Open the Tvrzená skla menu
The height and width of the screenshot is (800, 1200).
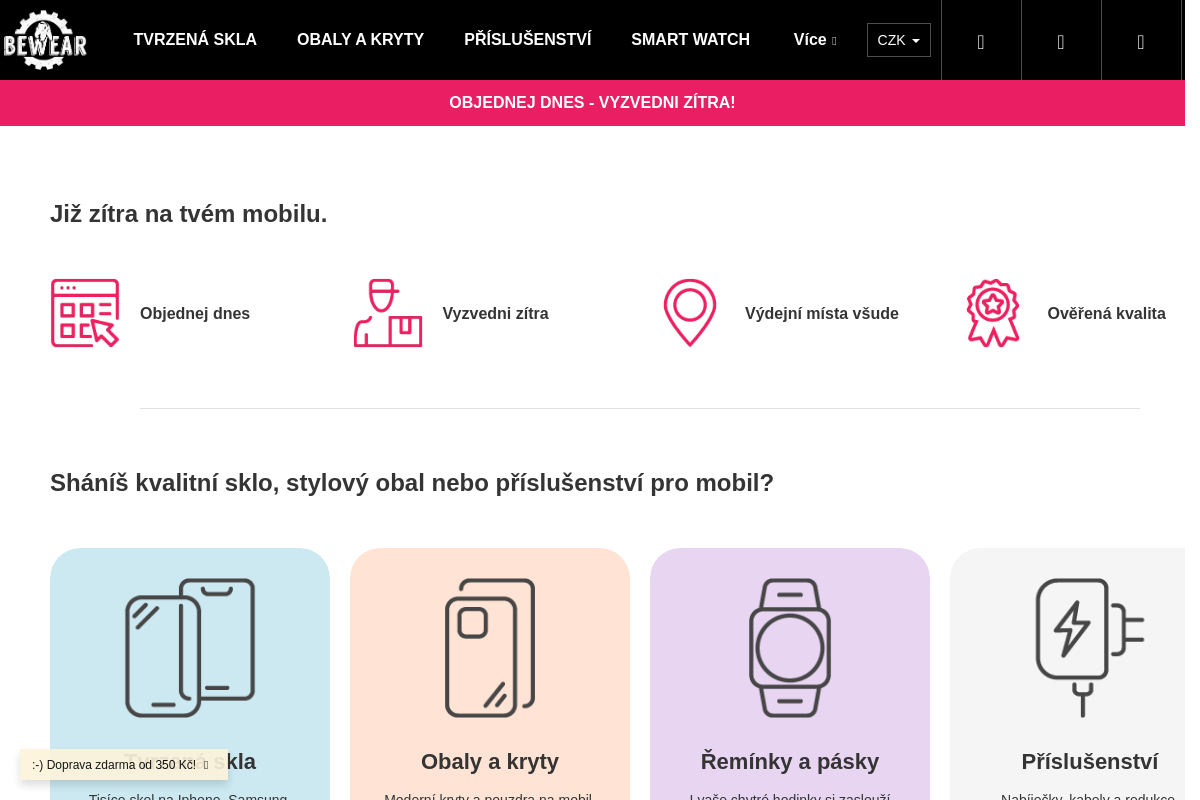tap(195, 40)
